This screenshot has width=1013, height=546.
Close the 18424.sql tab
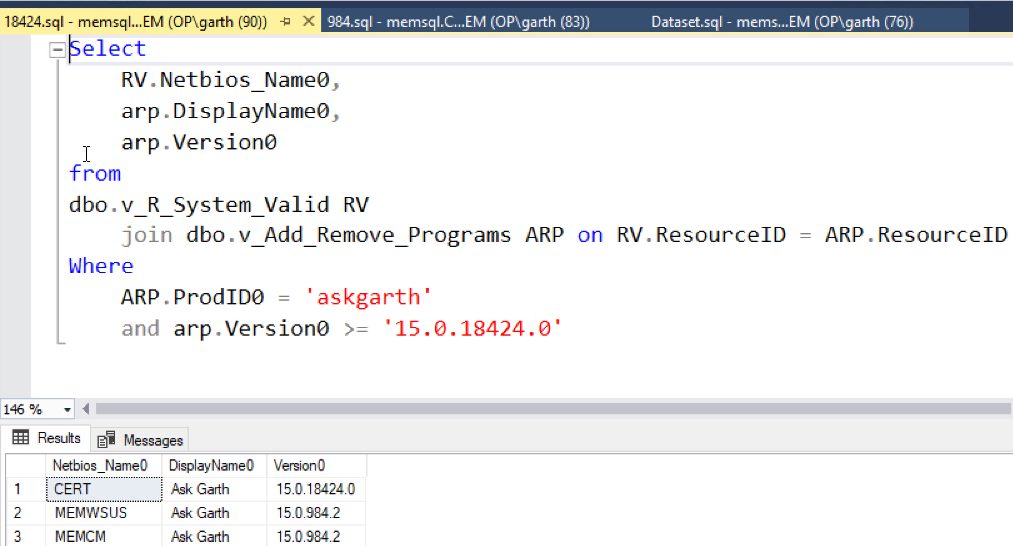point(309,21)
